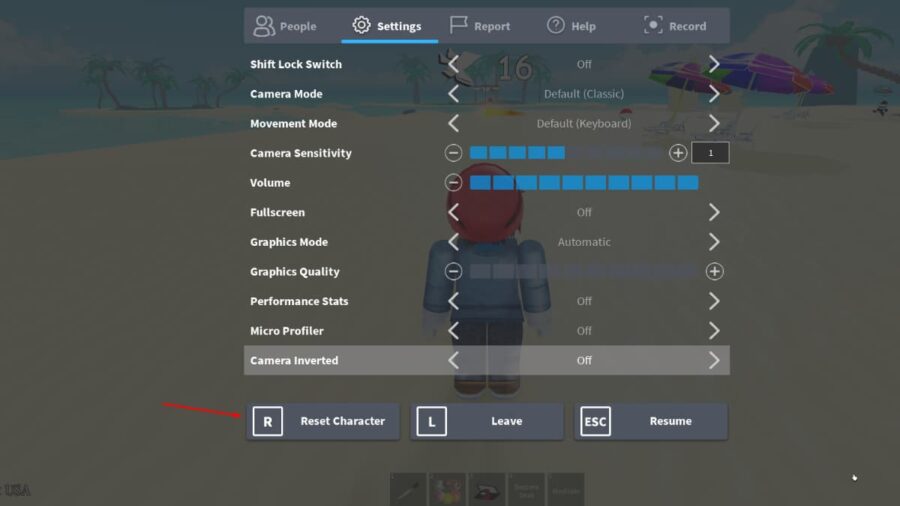Go to the Record tab
Viewport: 900px width, 506px height.
[681, 26]
